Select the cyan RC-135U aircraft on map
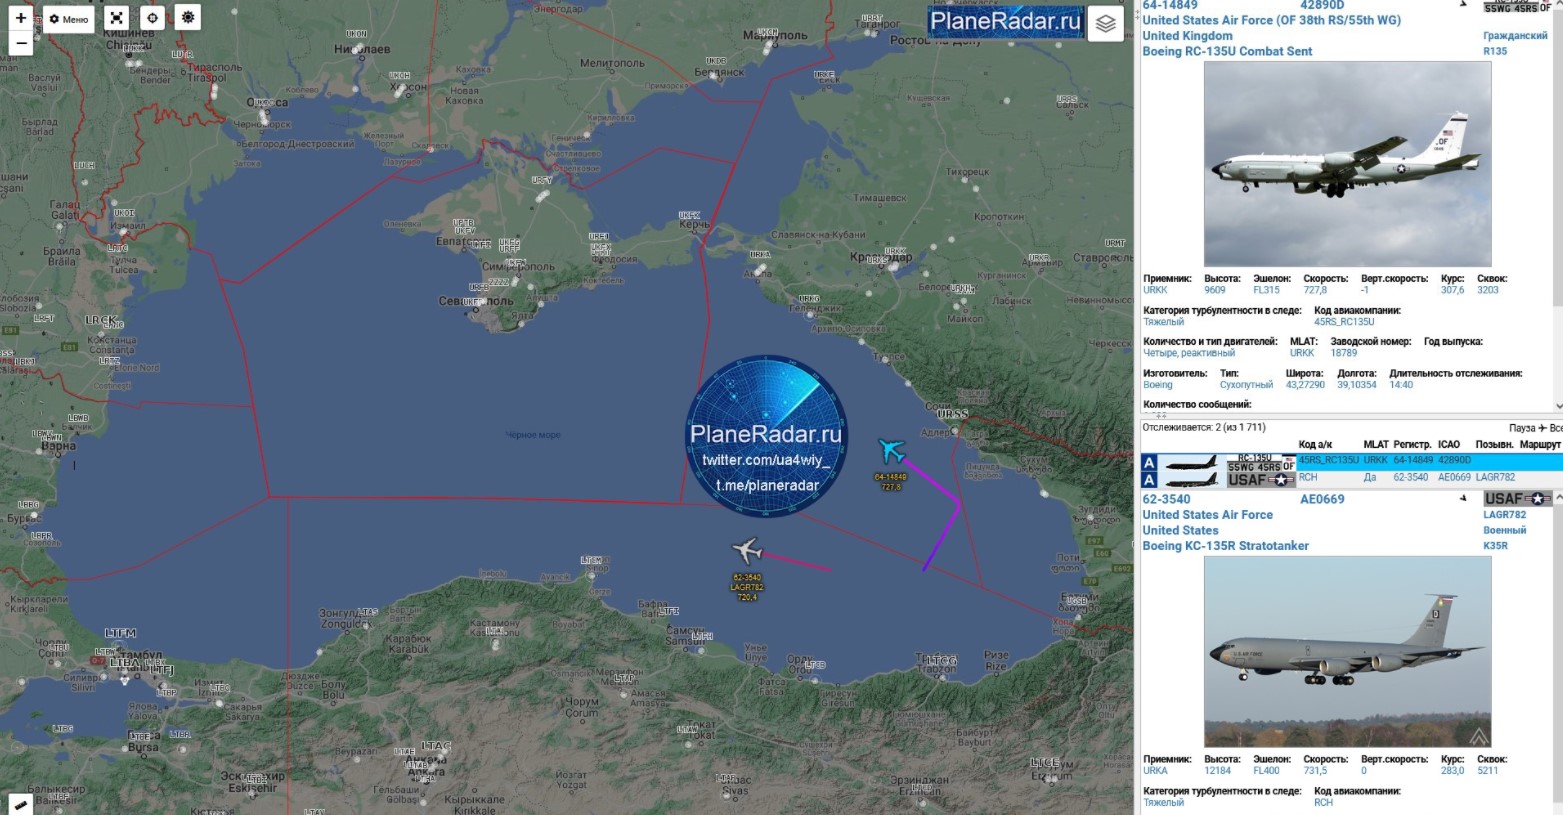The image size is (1563, 815). tap(890, 450)
